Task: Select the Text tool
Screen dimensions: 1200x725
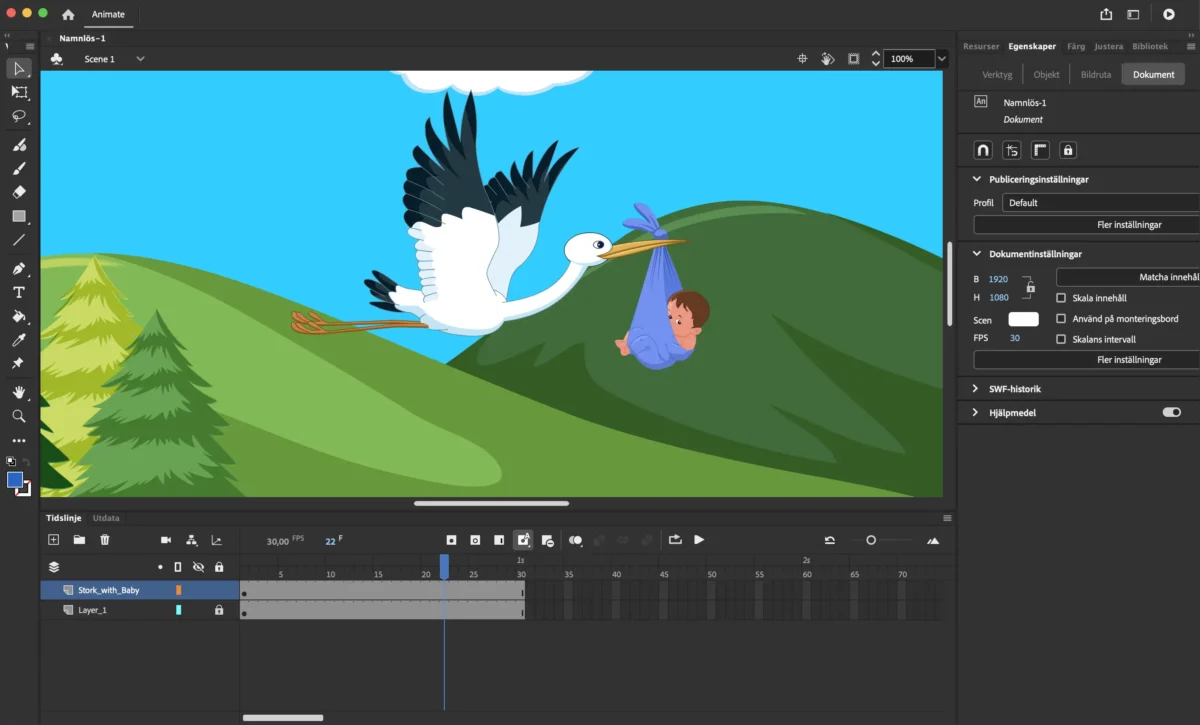Action: coord(19,292)
